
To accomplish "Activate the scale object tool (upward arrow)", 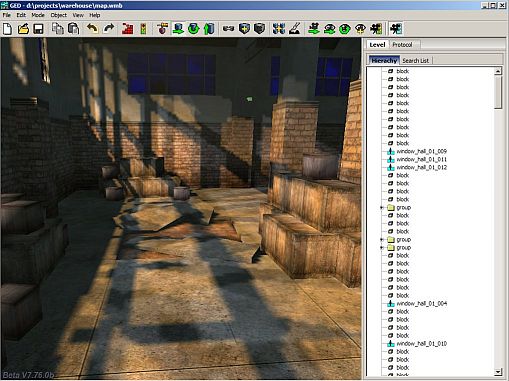I will pyautogui.click(x=209, y=29).
